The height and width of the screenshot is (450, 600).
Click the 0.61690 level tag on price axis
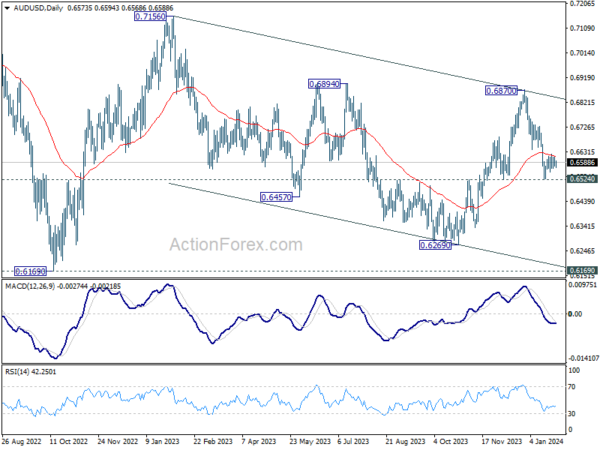tap(582, 270)
